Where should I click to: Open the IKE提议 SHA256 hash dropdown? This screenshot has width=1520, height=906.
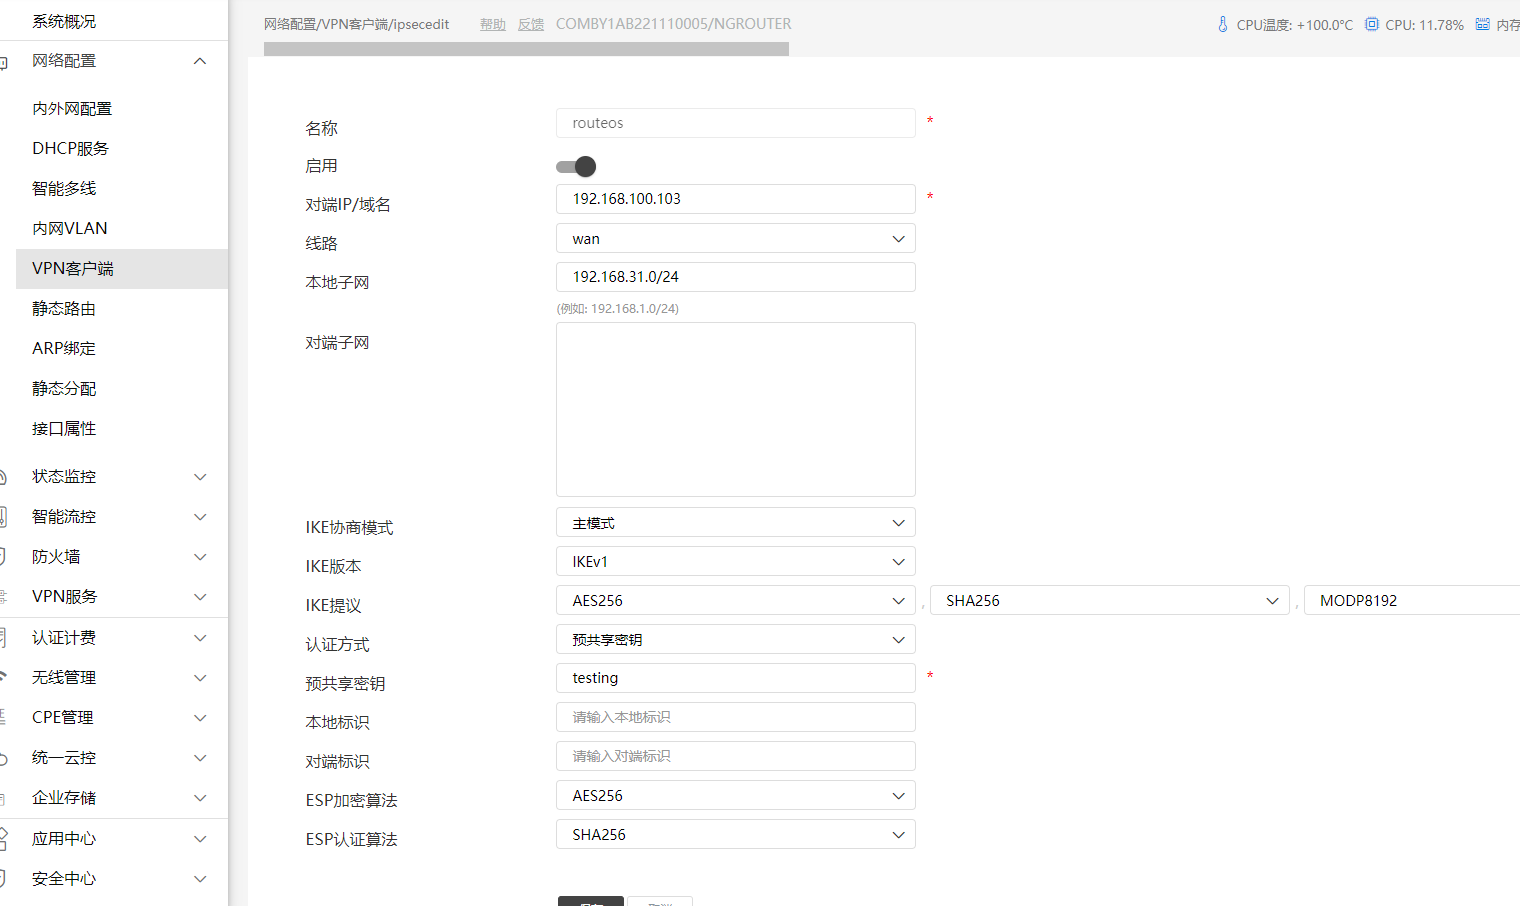click(1109, 601)
